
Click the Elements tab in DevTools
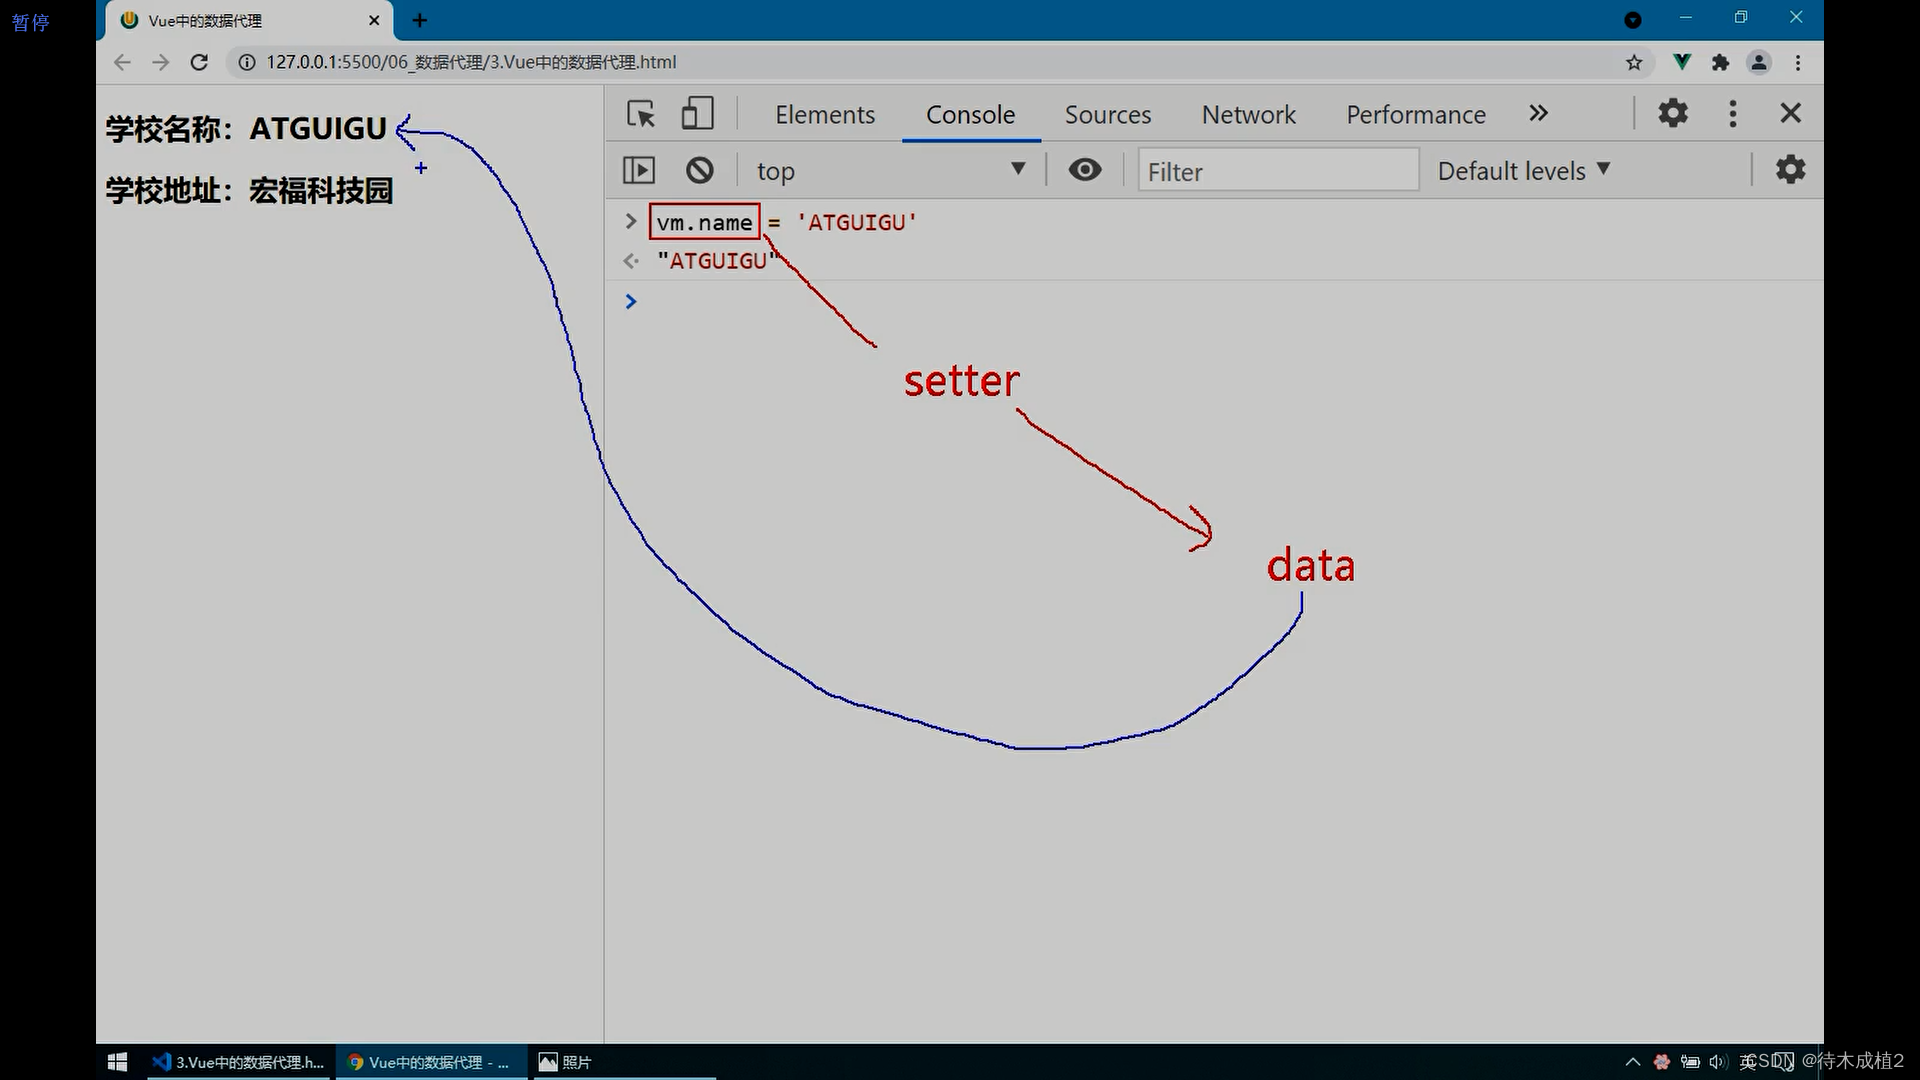825,113
